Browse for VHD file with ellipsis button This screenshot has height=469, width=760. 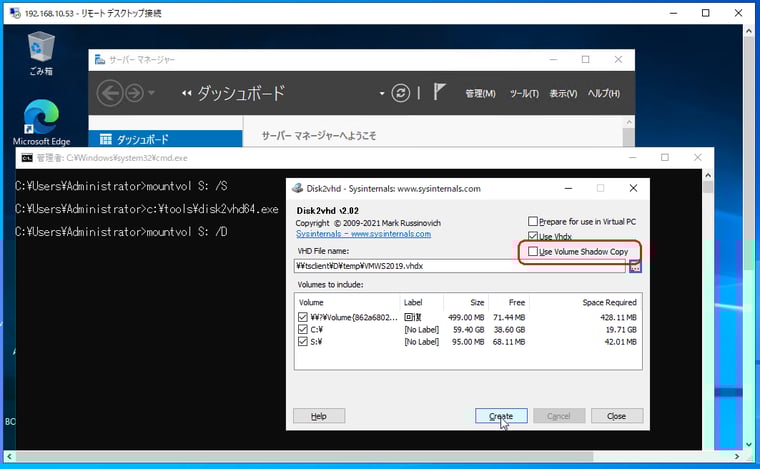click(635, 266)
